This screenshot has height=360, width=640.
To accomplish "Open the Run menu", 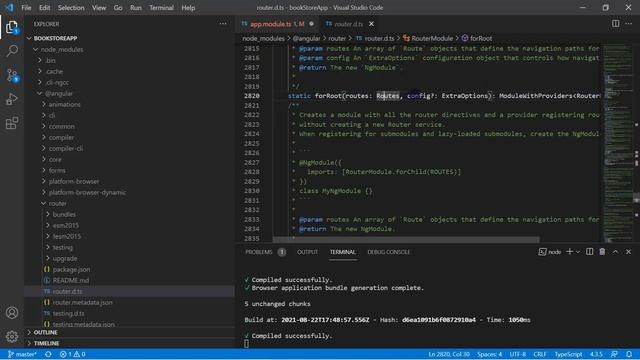I will [x=136, y=8].
